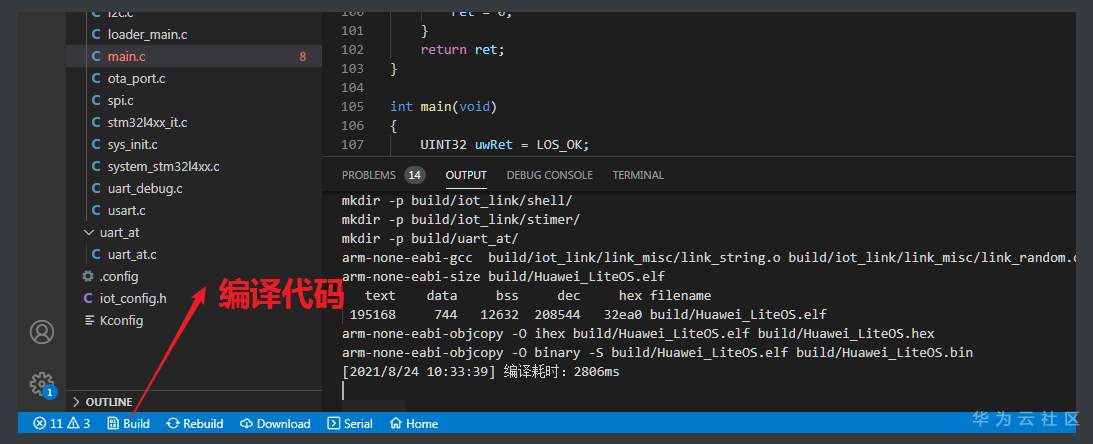Viewport: 1093px width, 444px height.
Task: Switch to the DEBUG CONSOLE tab
Action: (x=549, y=175)
